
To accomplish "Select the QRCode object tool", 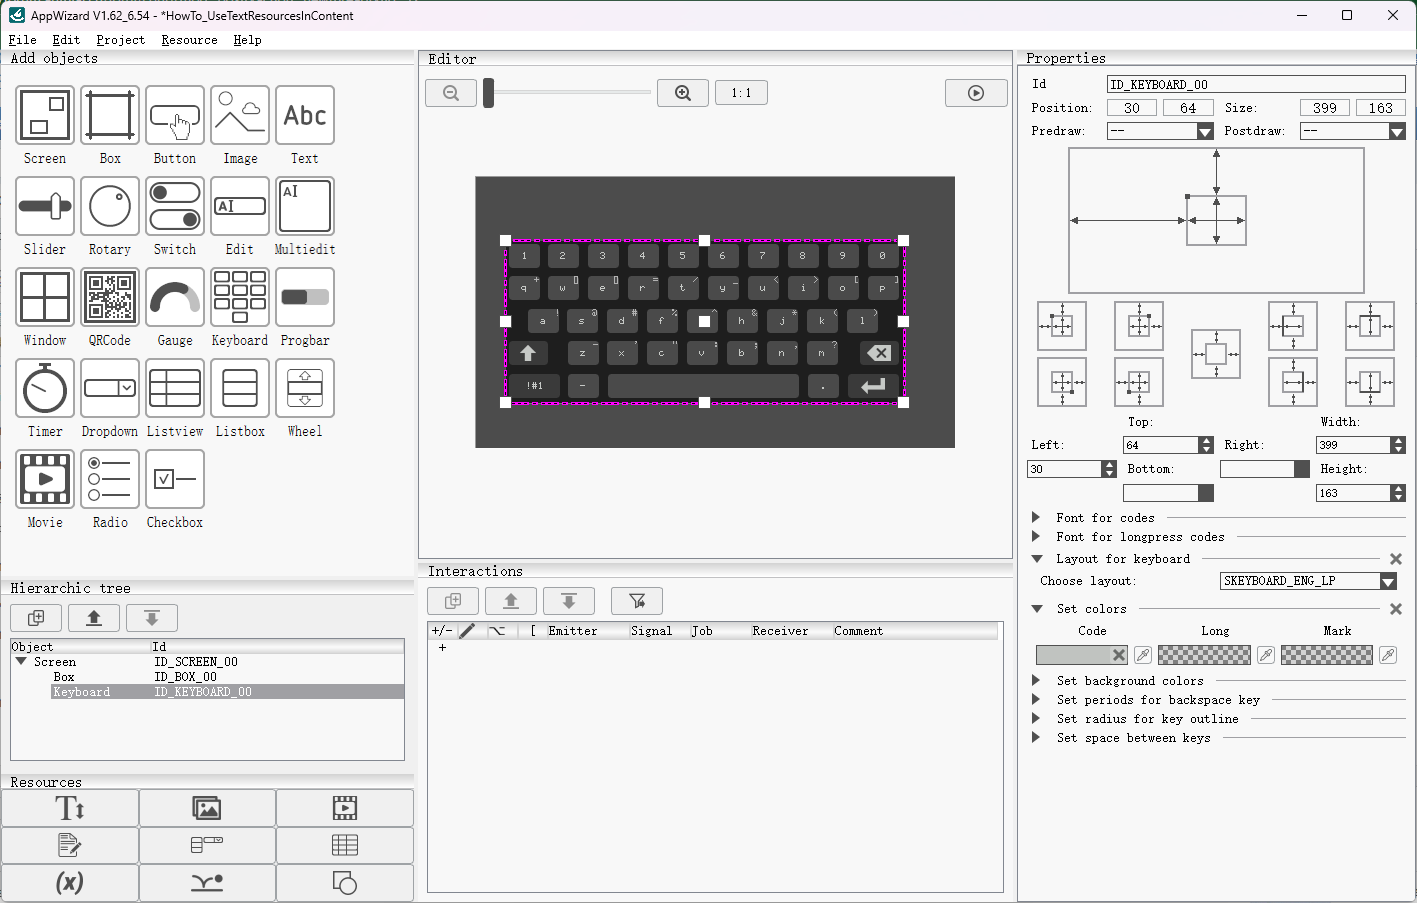I will click(110, 297).
